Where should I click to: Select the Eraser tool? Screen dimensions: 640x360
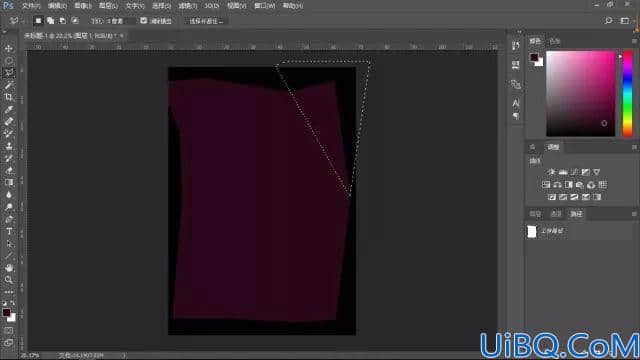(9, 171)
